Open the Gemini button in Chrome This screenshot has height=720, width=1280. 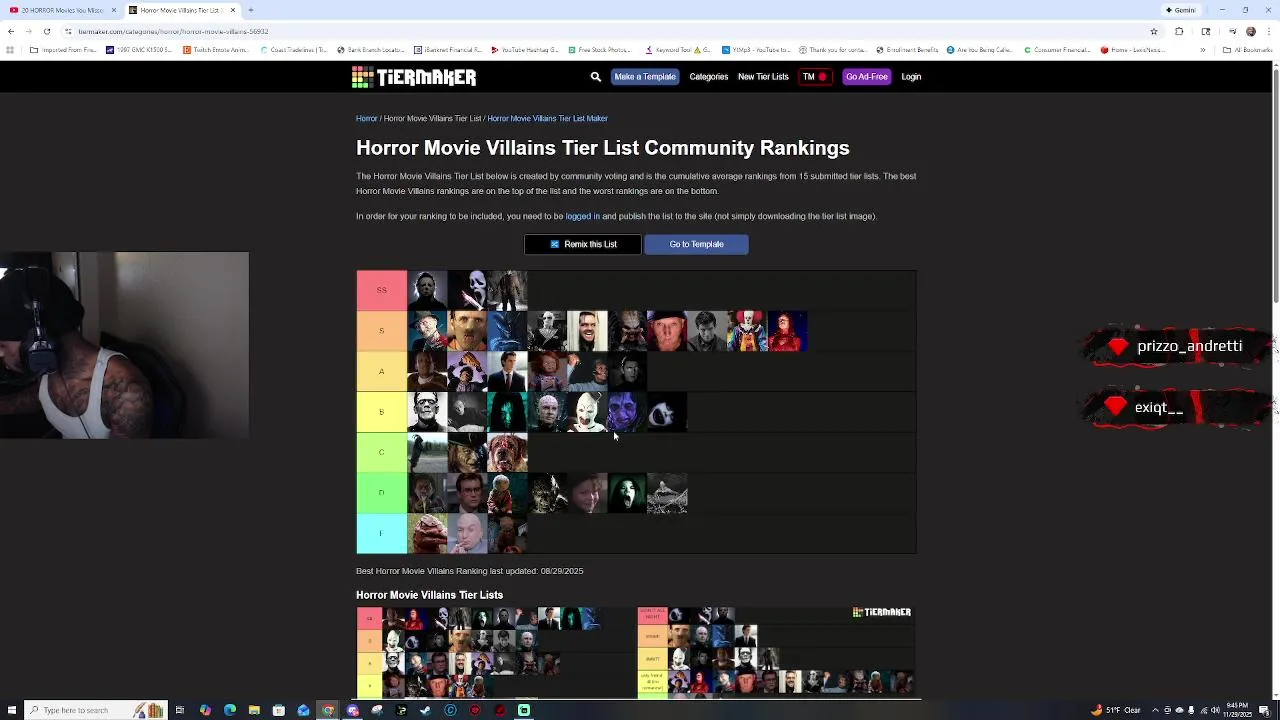(1180, 10)
